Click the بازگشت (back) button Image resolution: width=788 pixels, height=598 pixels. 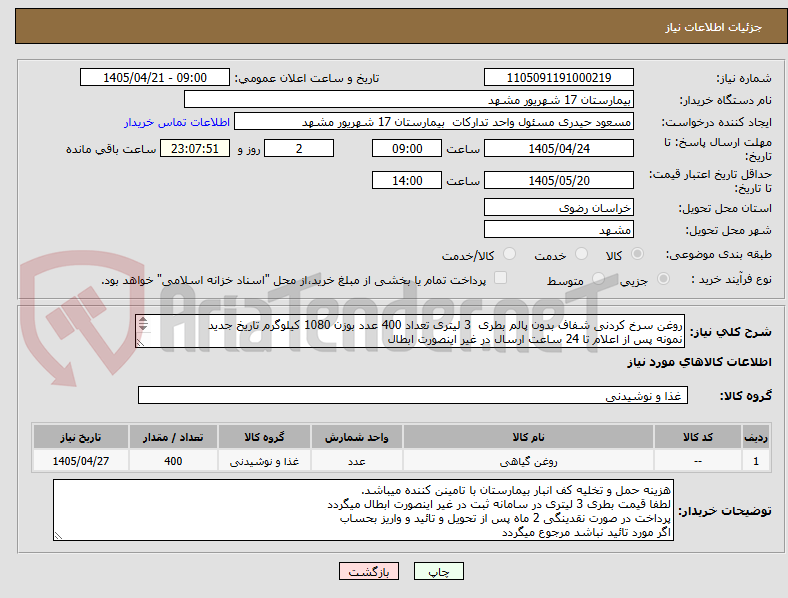pos(369,571)
